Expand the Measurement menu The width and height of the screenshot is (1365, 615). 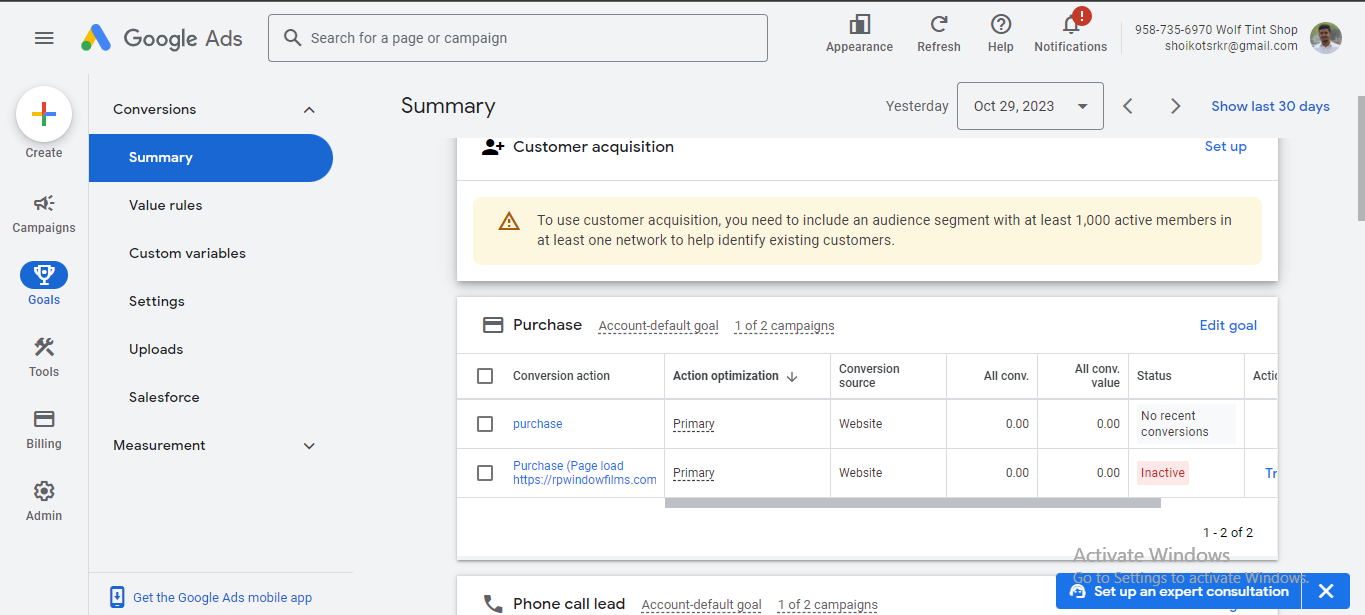pyautogui.click(x=214, y=446)
